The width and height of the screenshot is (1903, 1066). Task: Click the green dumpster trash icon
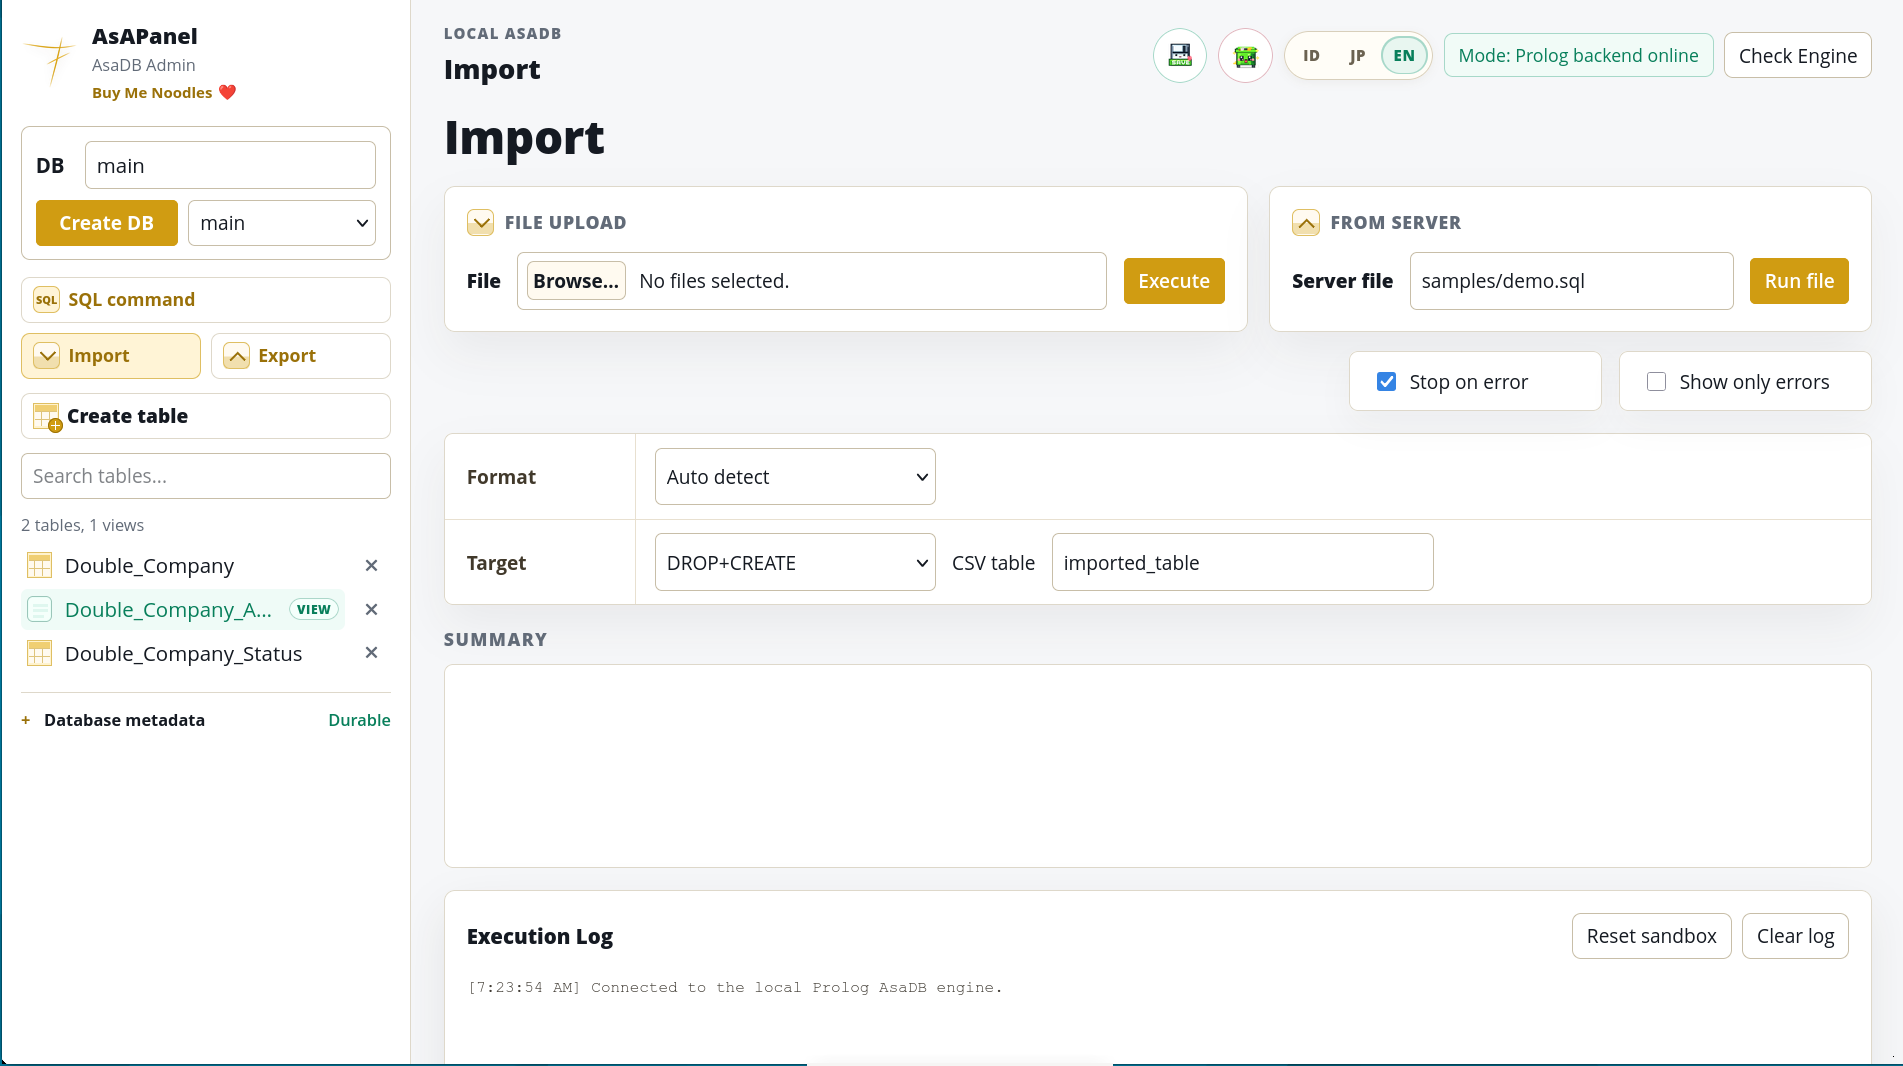pos(1245,56)
